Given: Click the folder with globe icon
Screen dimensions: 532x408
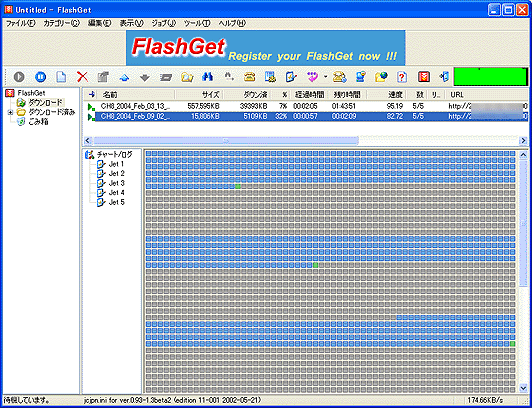Looking at the screenshot, I should (381, 77).
